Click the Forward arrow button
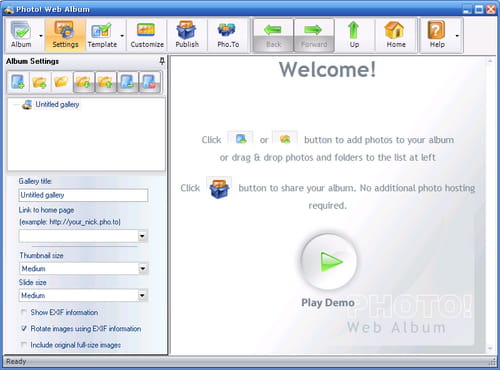Image resolution: width=500 pixels, height=370 pixels. tap(314, 35)
